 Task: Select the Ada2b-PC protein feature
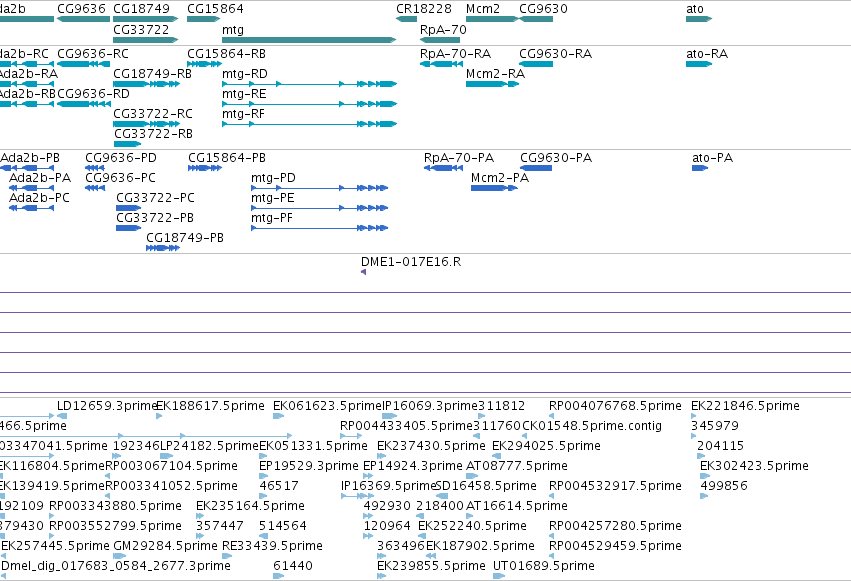click(x=31, y=208)
